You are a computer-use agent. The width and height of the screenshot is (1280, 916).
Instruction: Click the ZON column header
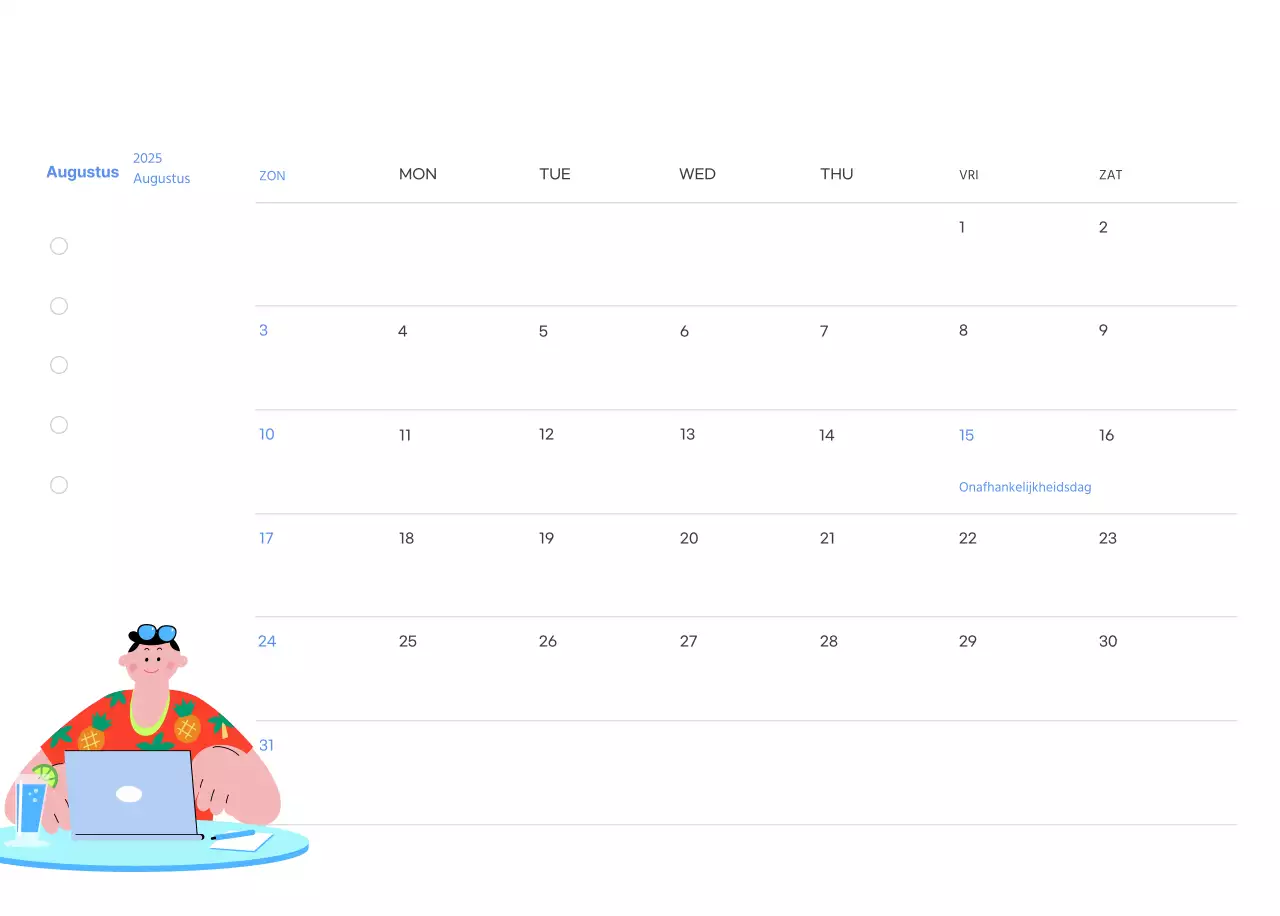272,174
